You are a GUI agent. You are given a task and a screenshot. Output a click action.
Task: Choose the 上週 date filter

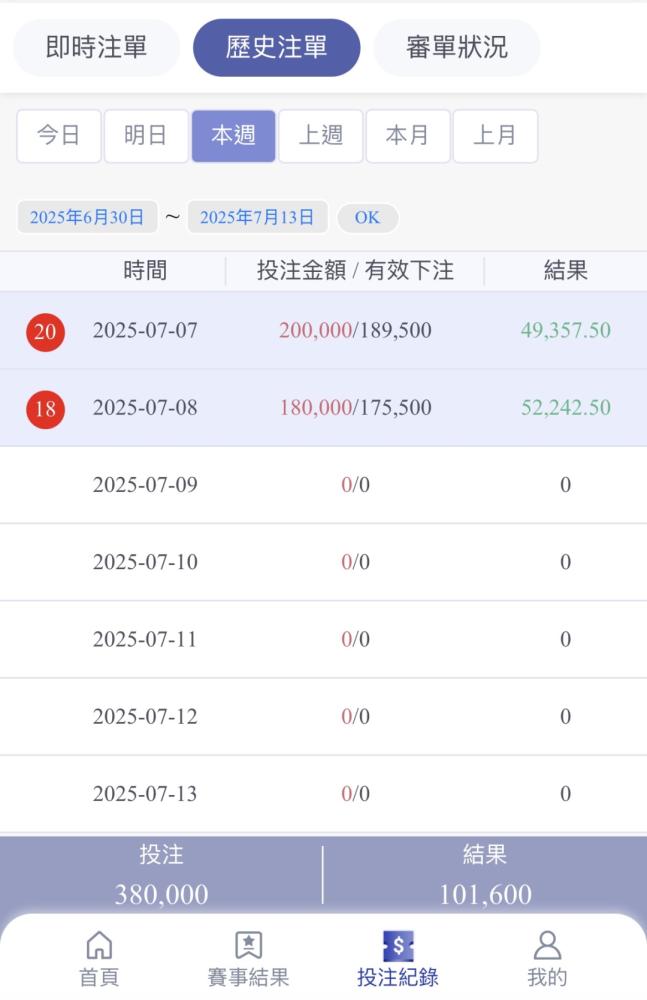[x=321, y=136]
